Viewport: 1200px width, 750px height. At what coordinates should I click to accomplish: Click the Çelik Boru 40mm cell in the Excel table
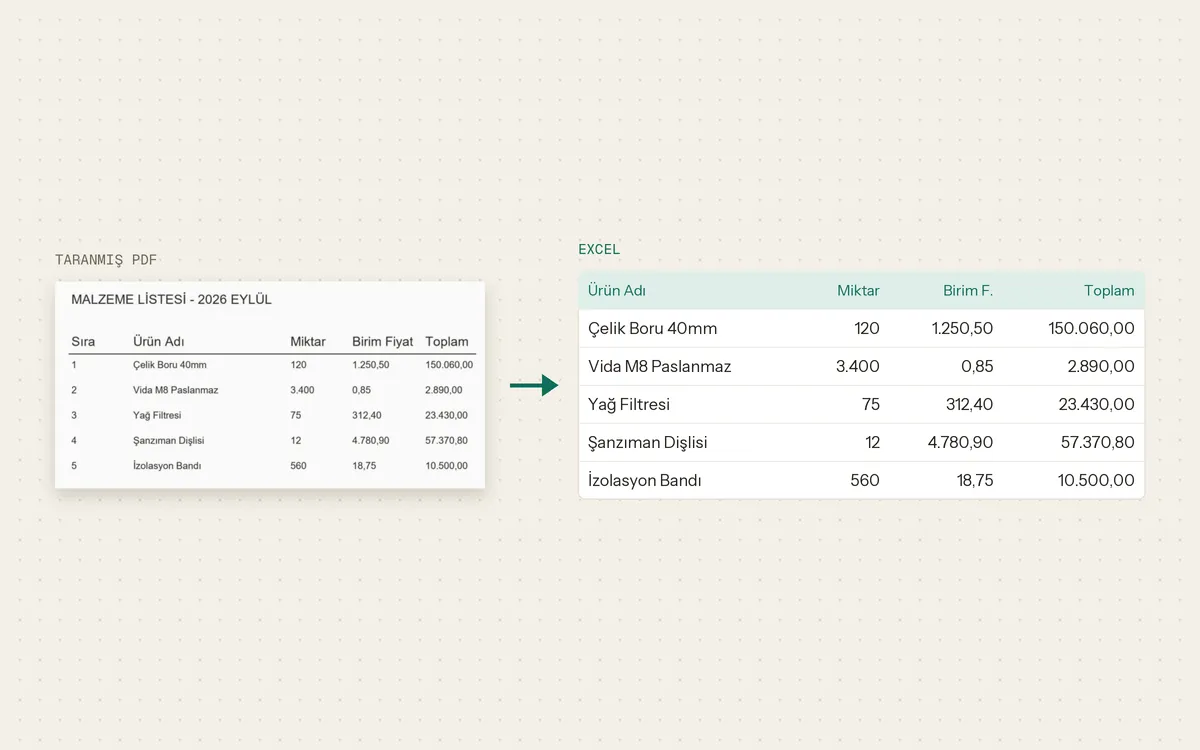(653, 328)
